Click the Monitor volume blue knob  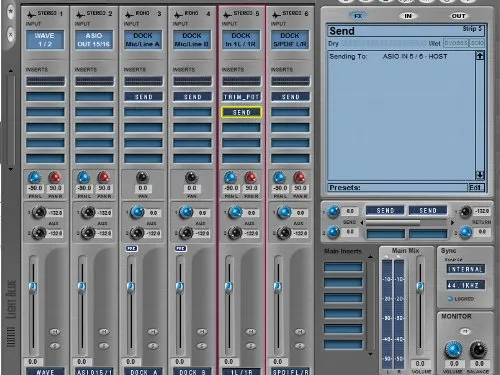(x=453, y=350)
